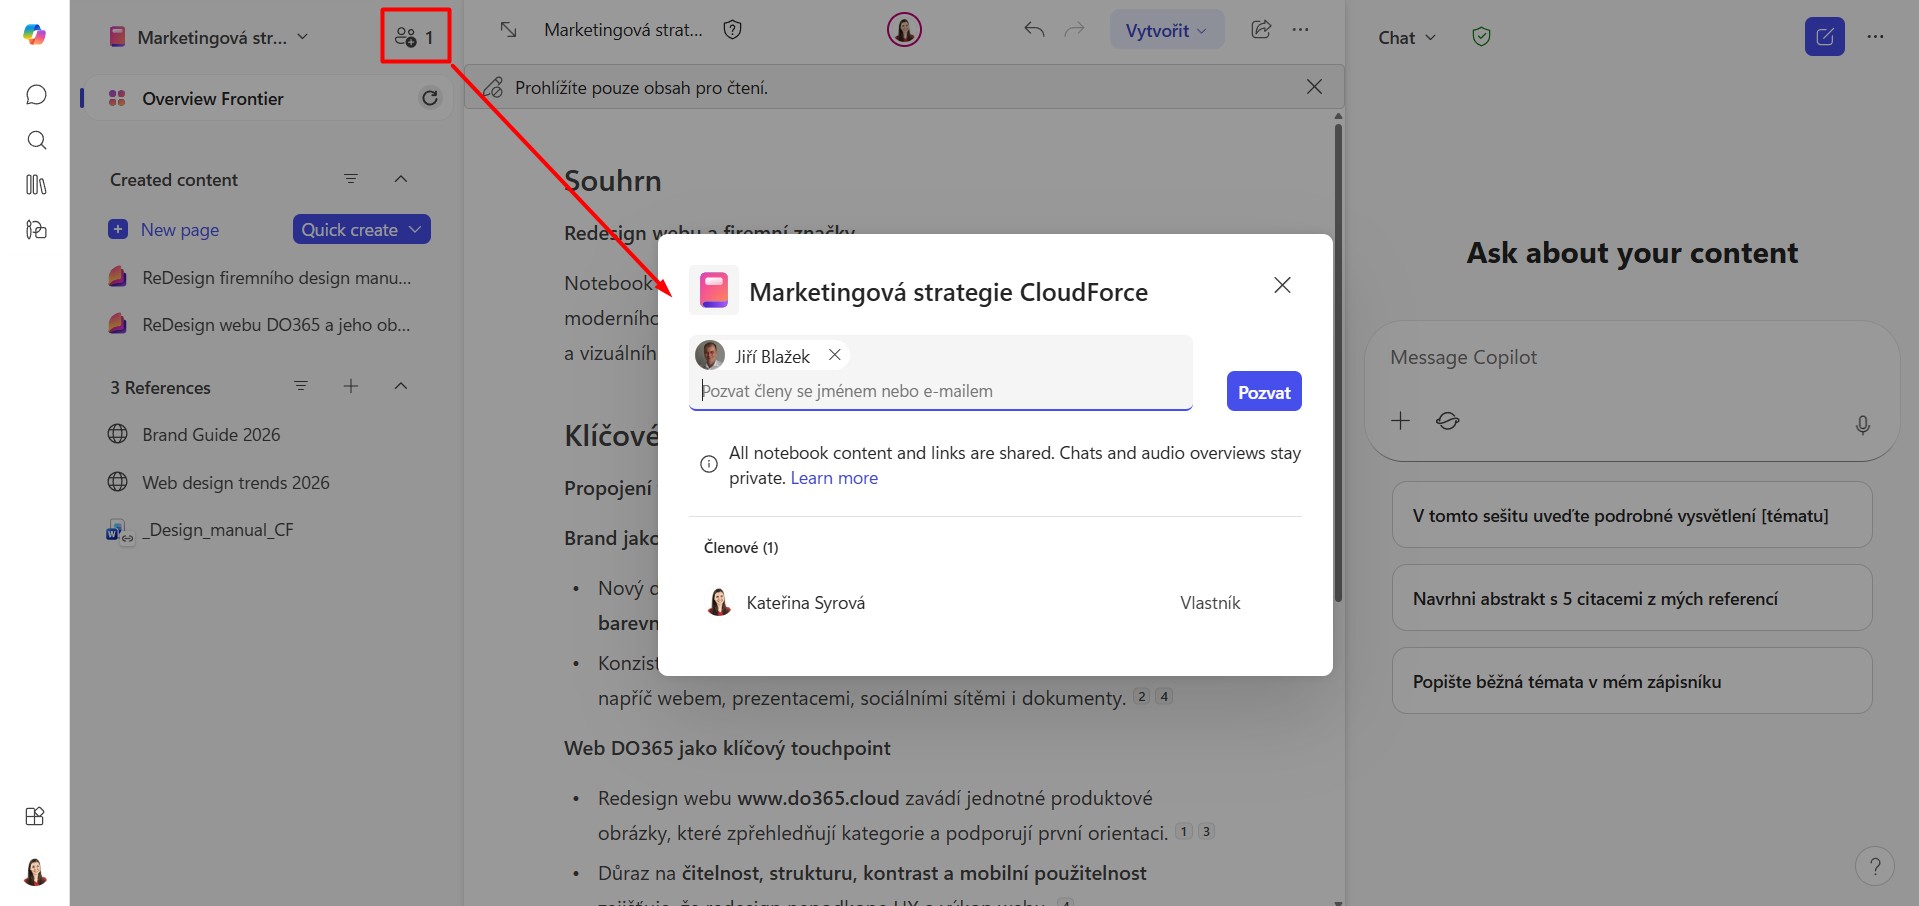Open the green shield icon next to Chat
The width and height of the screenshot is (1919, 906).
(1482, 37)
